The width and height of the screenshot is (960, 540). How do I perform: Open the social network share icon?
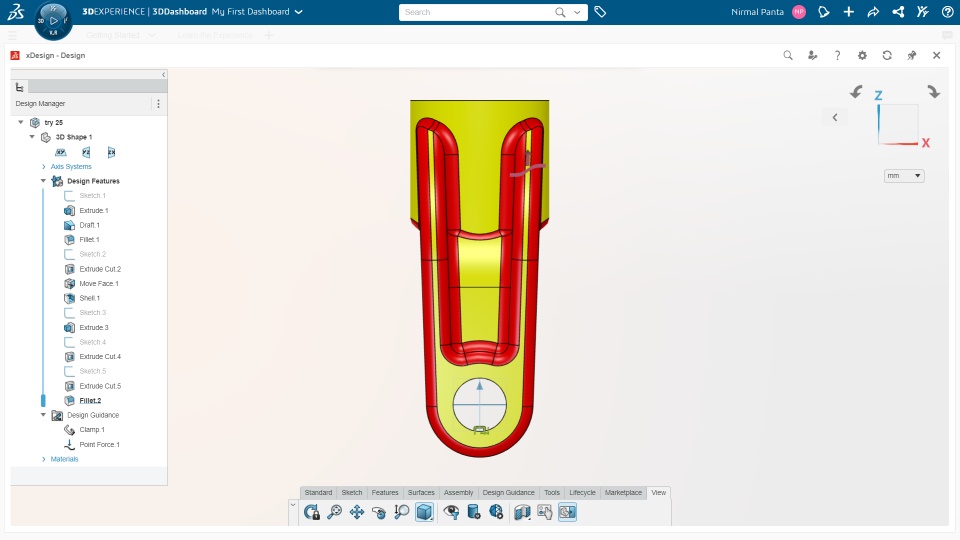tap(898, 12)
